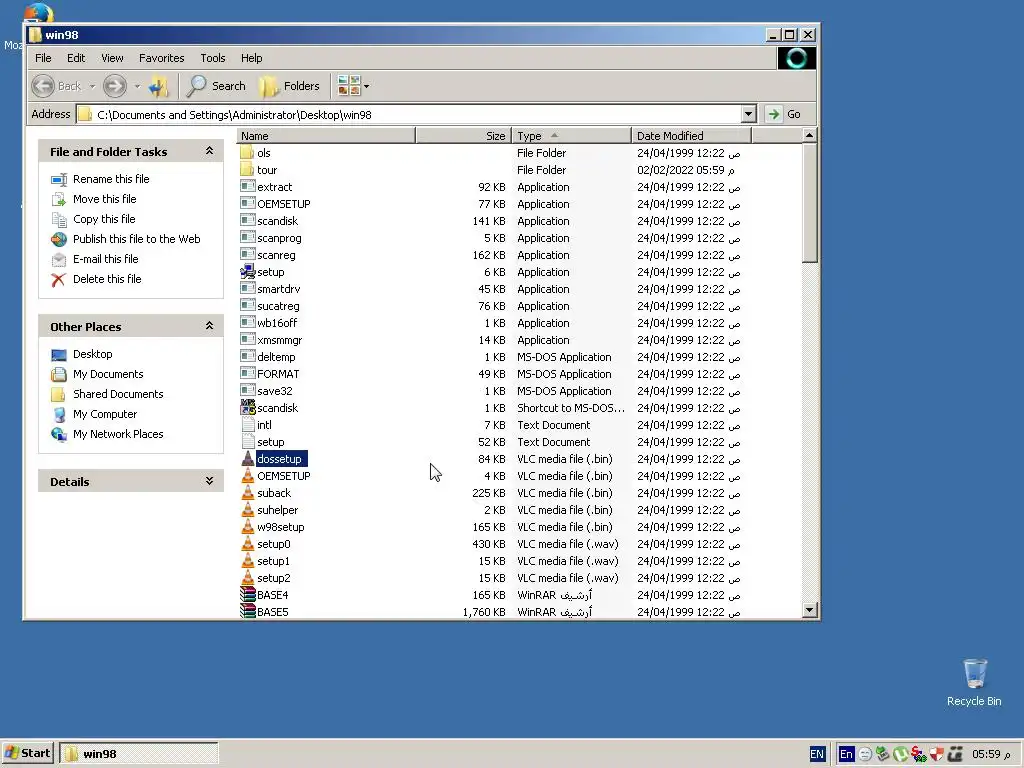The width and height of the screenshot is (1024, 768).
Task: Expand the Details panel
Action: [209, 481]
